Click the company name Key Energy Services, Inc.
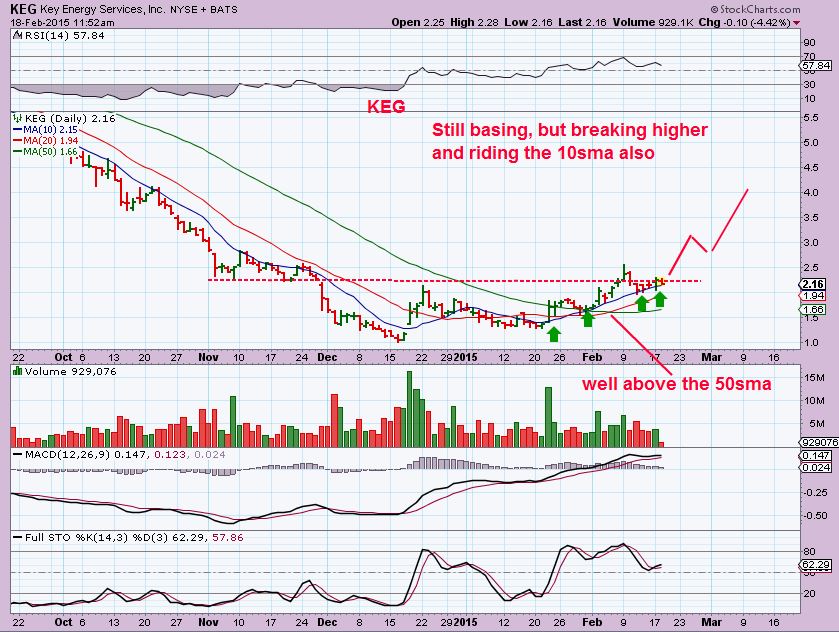The width and height of the screenshot is (839, 632). pos(104,9)
